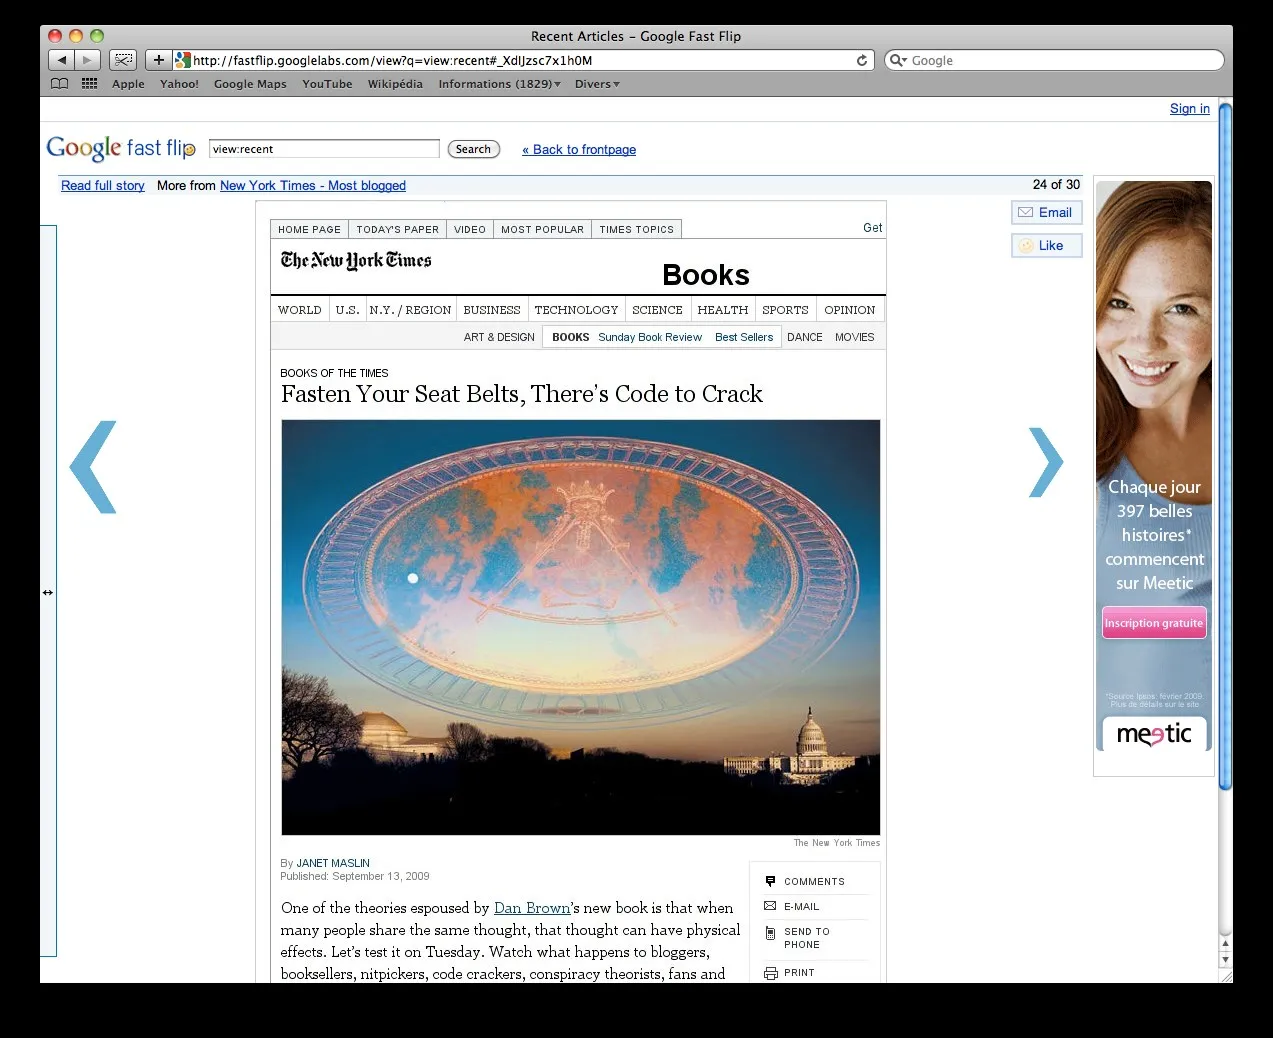
Task: Click ART & DESIGN subsection
Action: click(499, 337)
